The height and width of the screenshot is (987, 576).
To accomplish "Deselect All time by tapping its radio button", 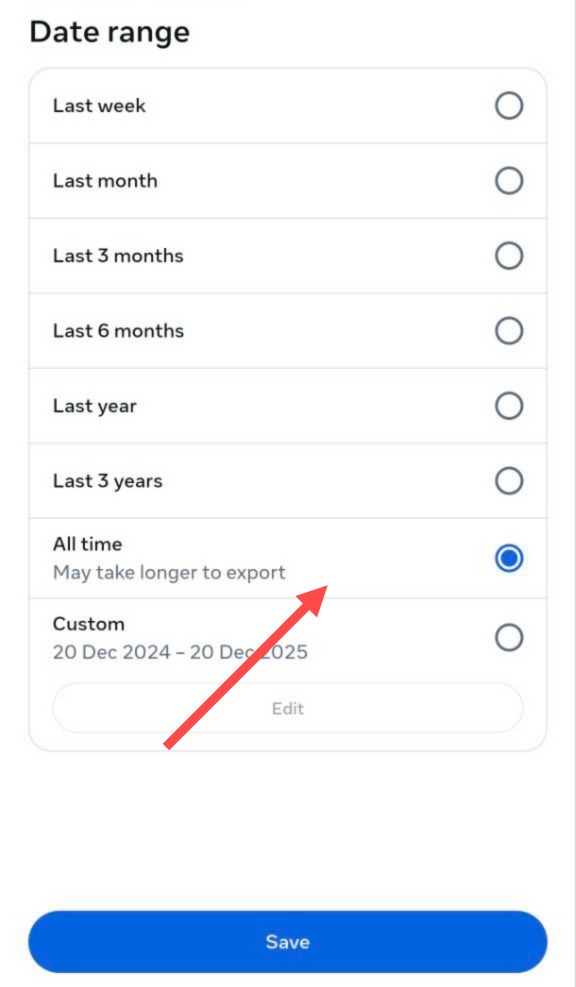I will point(510,558).
